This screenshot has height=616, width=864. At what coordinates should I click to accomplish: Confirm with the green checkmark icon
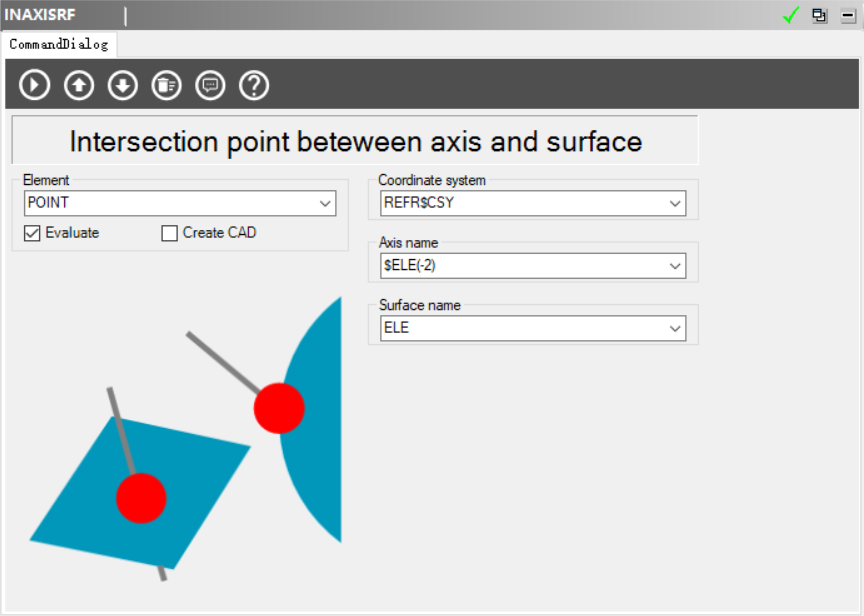point(791,15)
